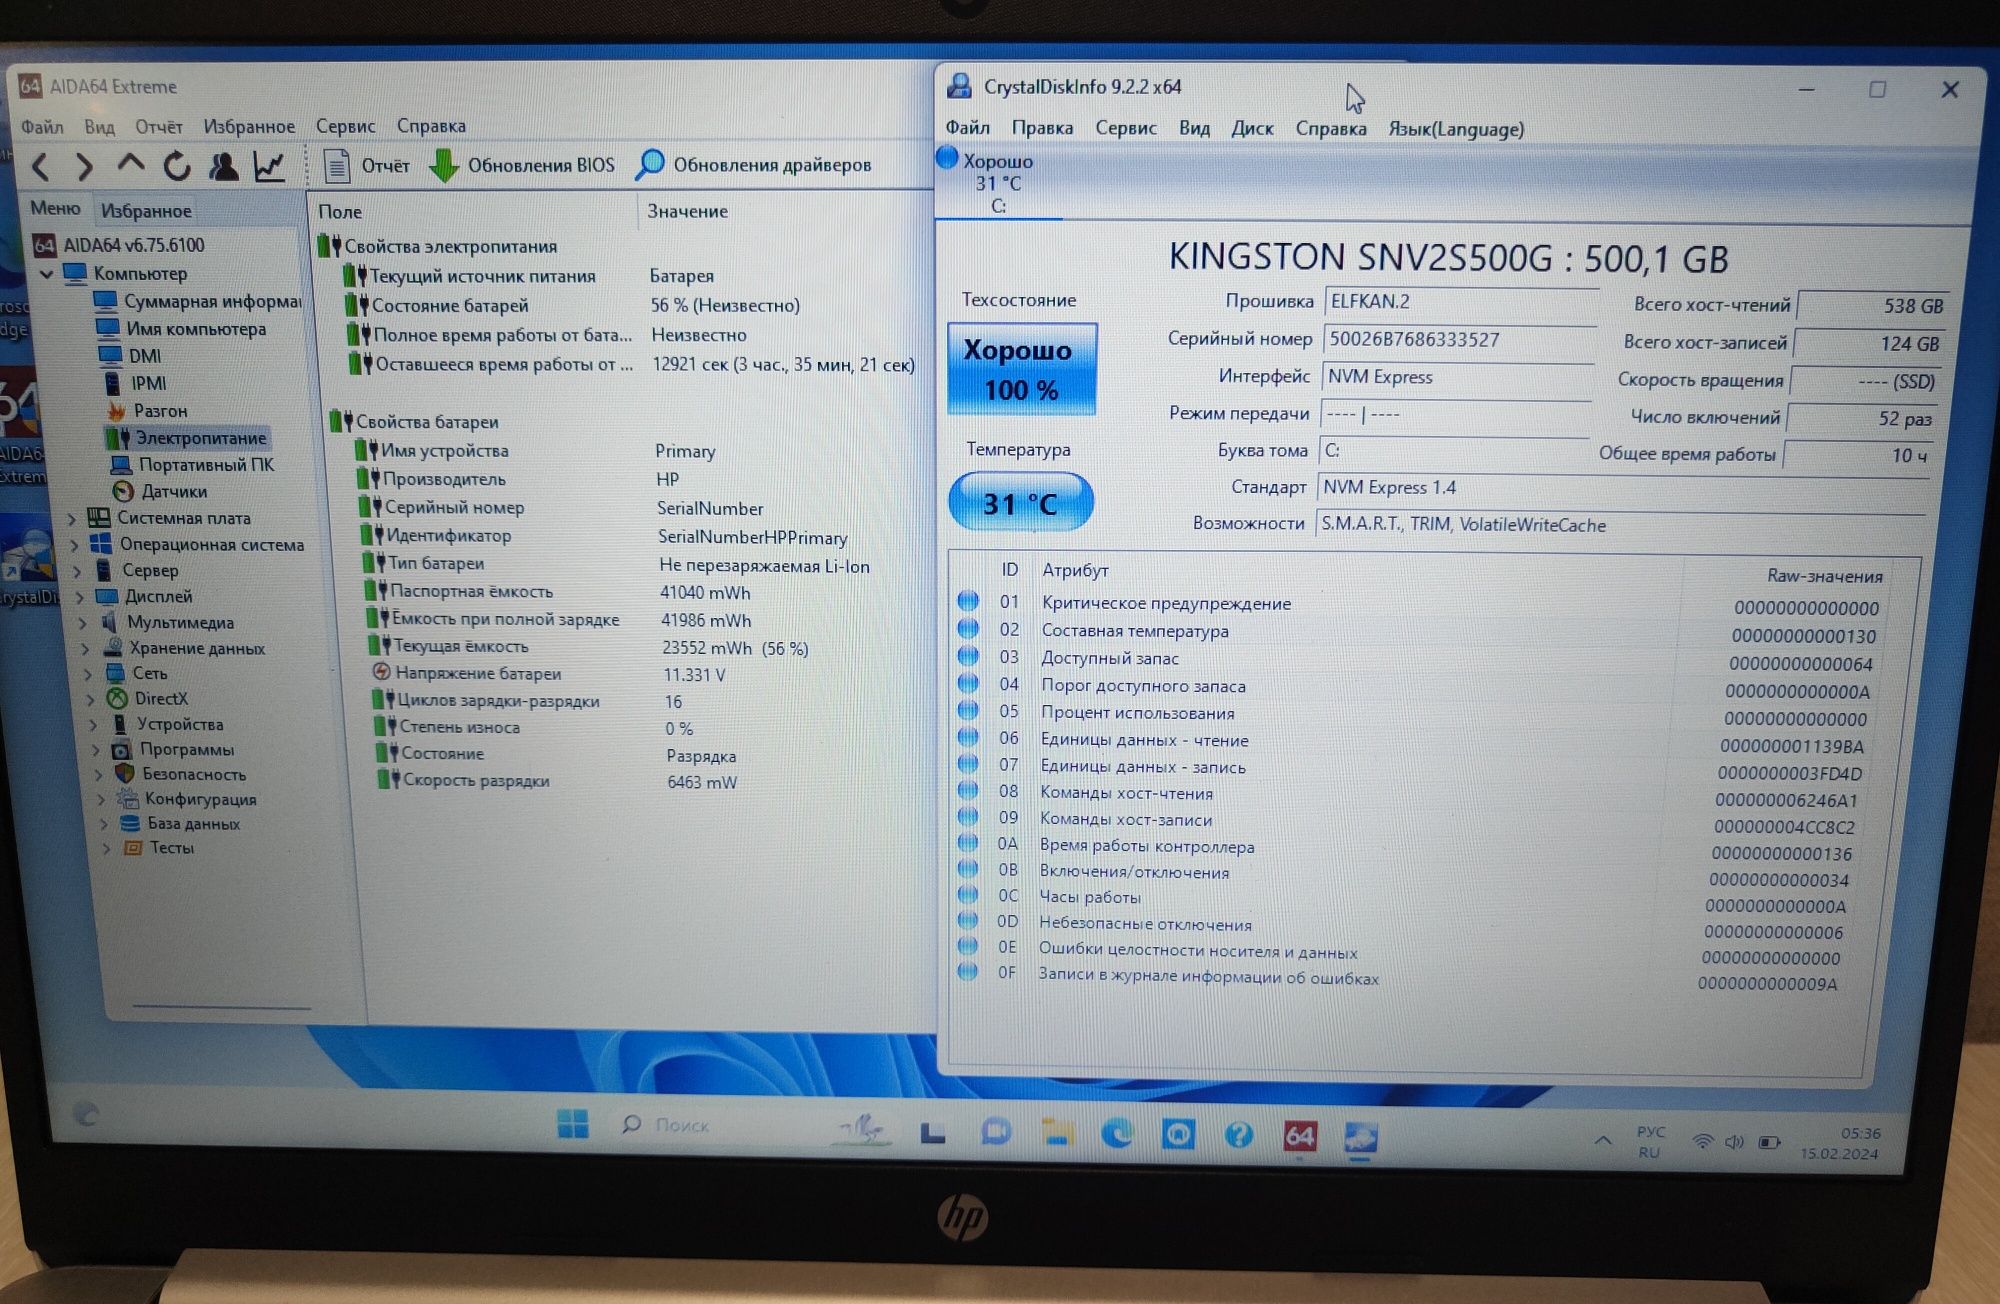Collapse the Компьютер tree node
2000x1304 pixels.
(x=47, y=274)
